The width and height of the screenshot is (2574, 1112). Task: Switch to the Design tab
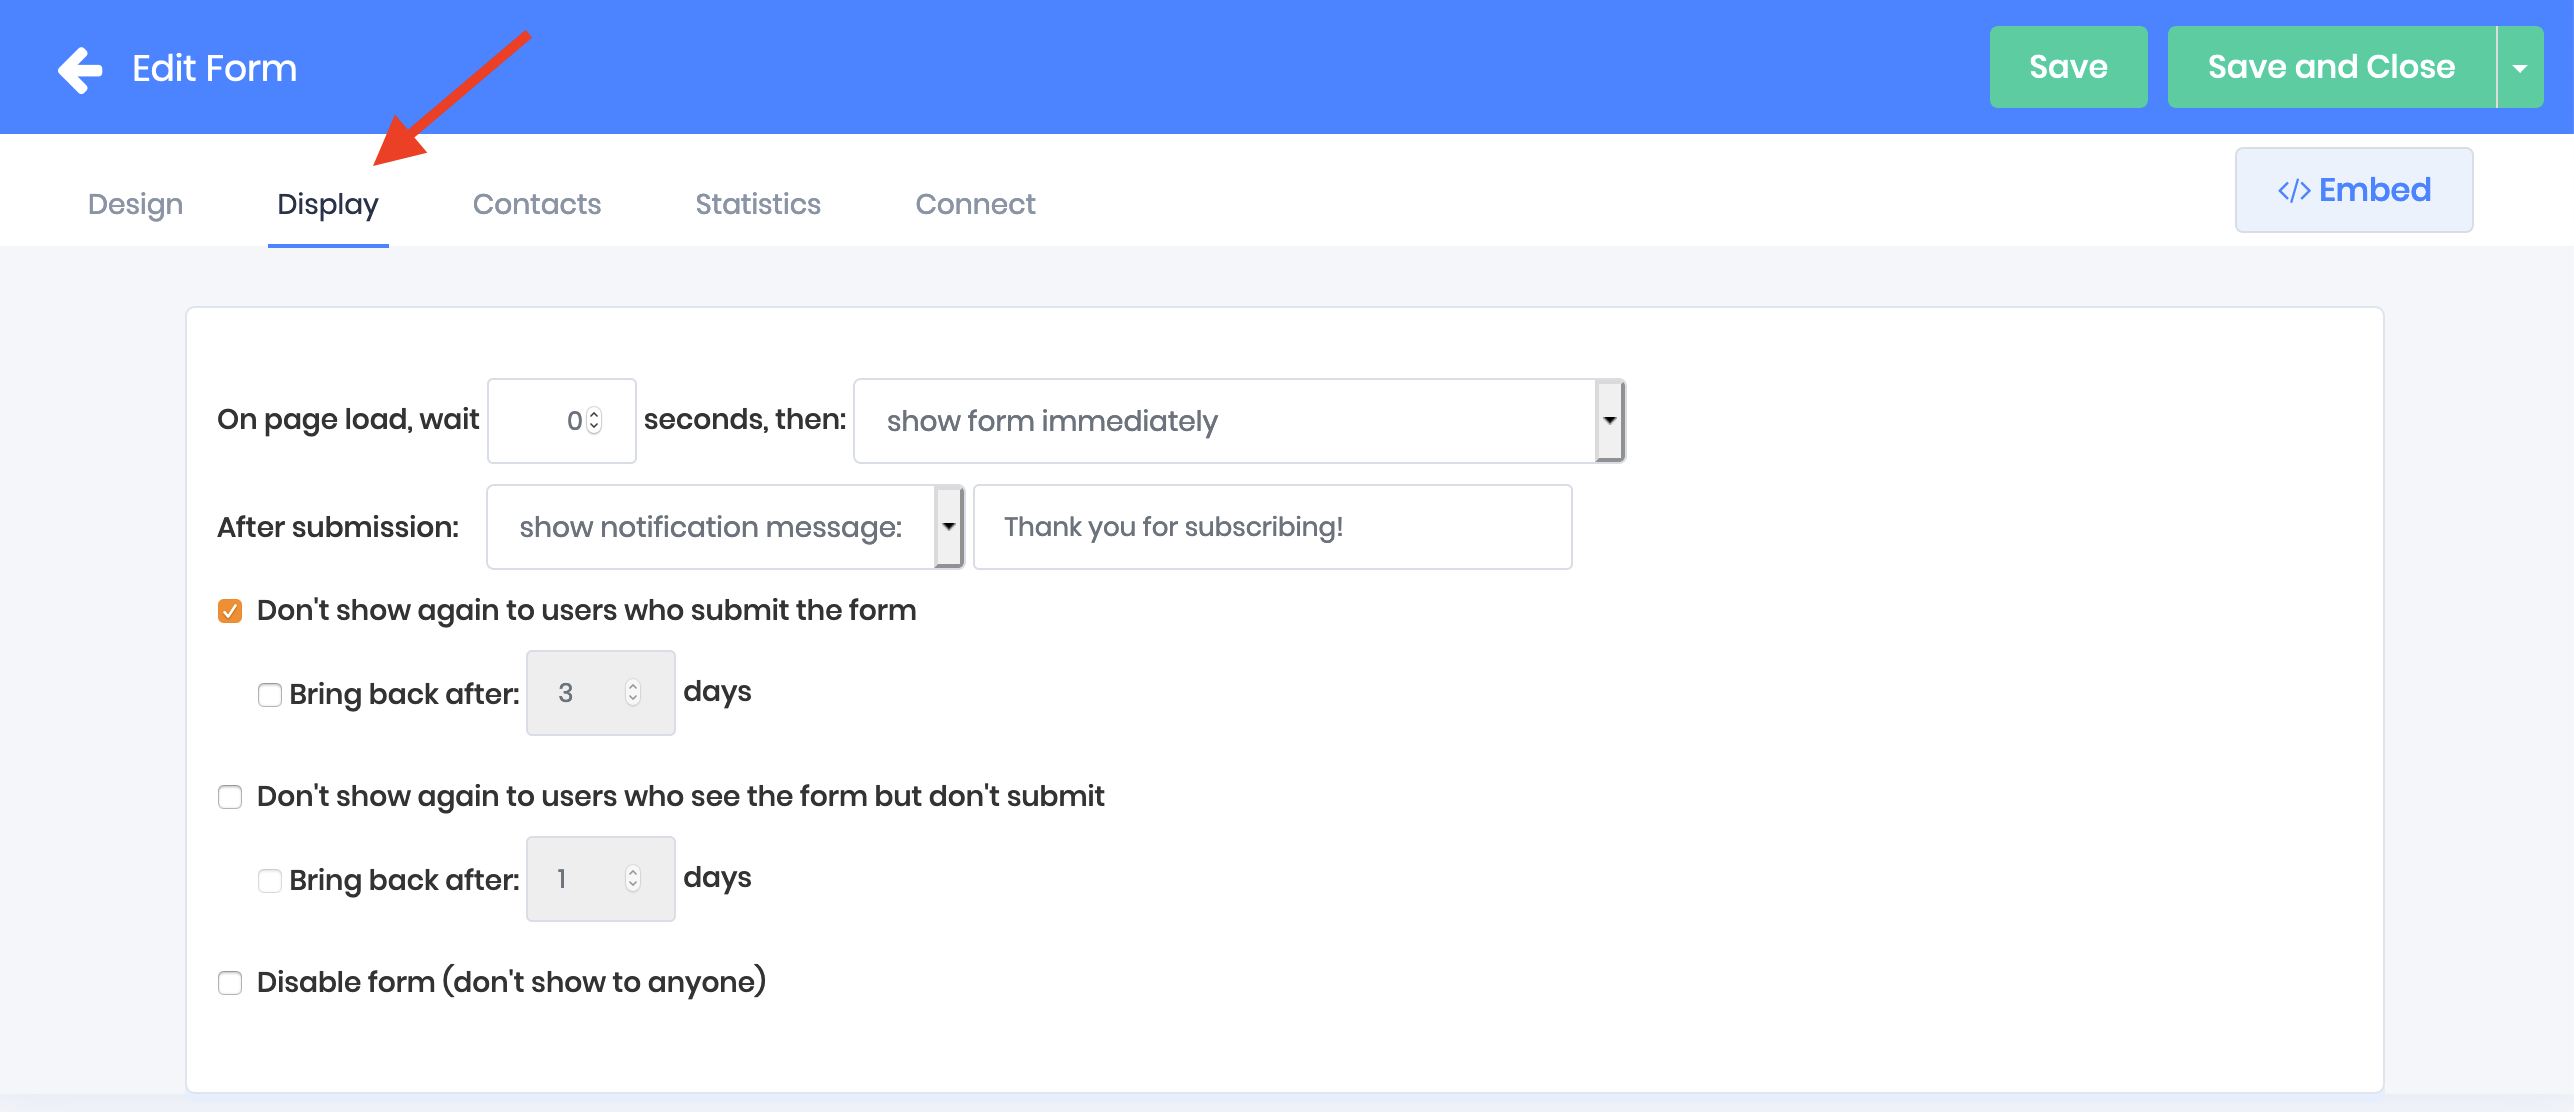[135, 204]
